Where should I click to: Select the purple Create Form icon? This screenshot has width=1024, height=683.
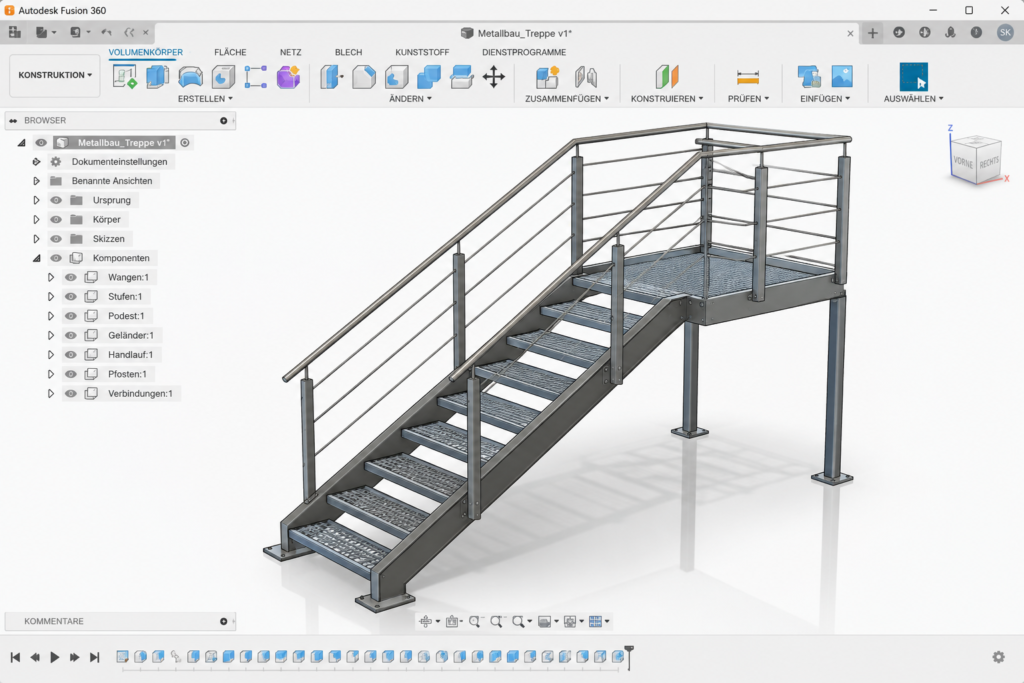288,76
